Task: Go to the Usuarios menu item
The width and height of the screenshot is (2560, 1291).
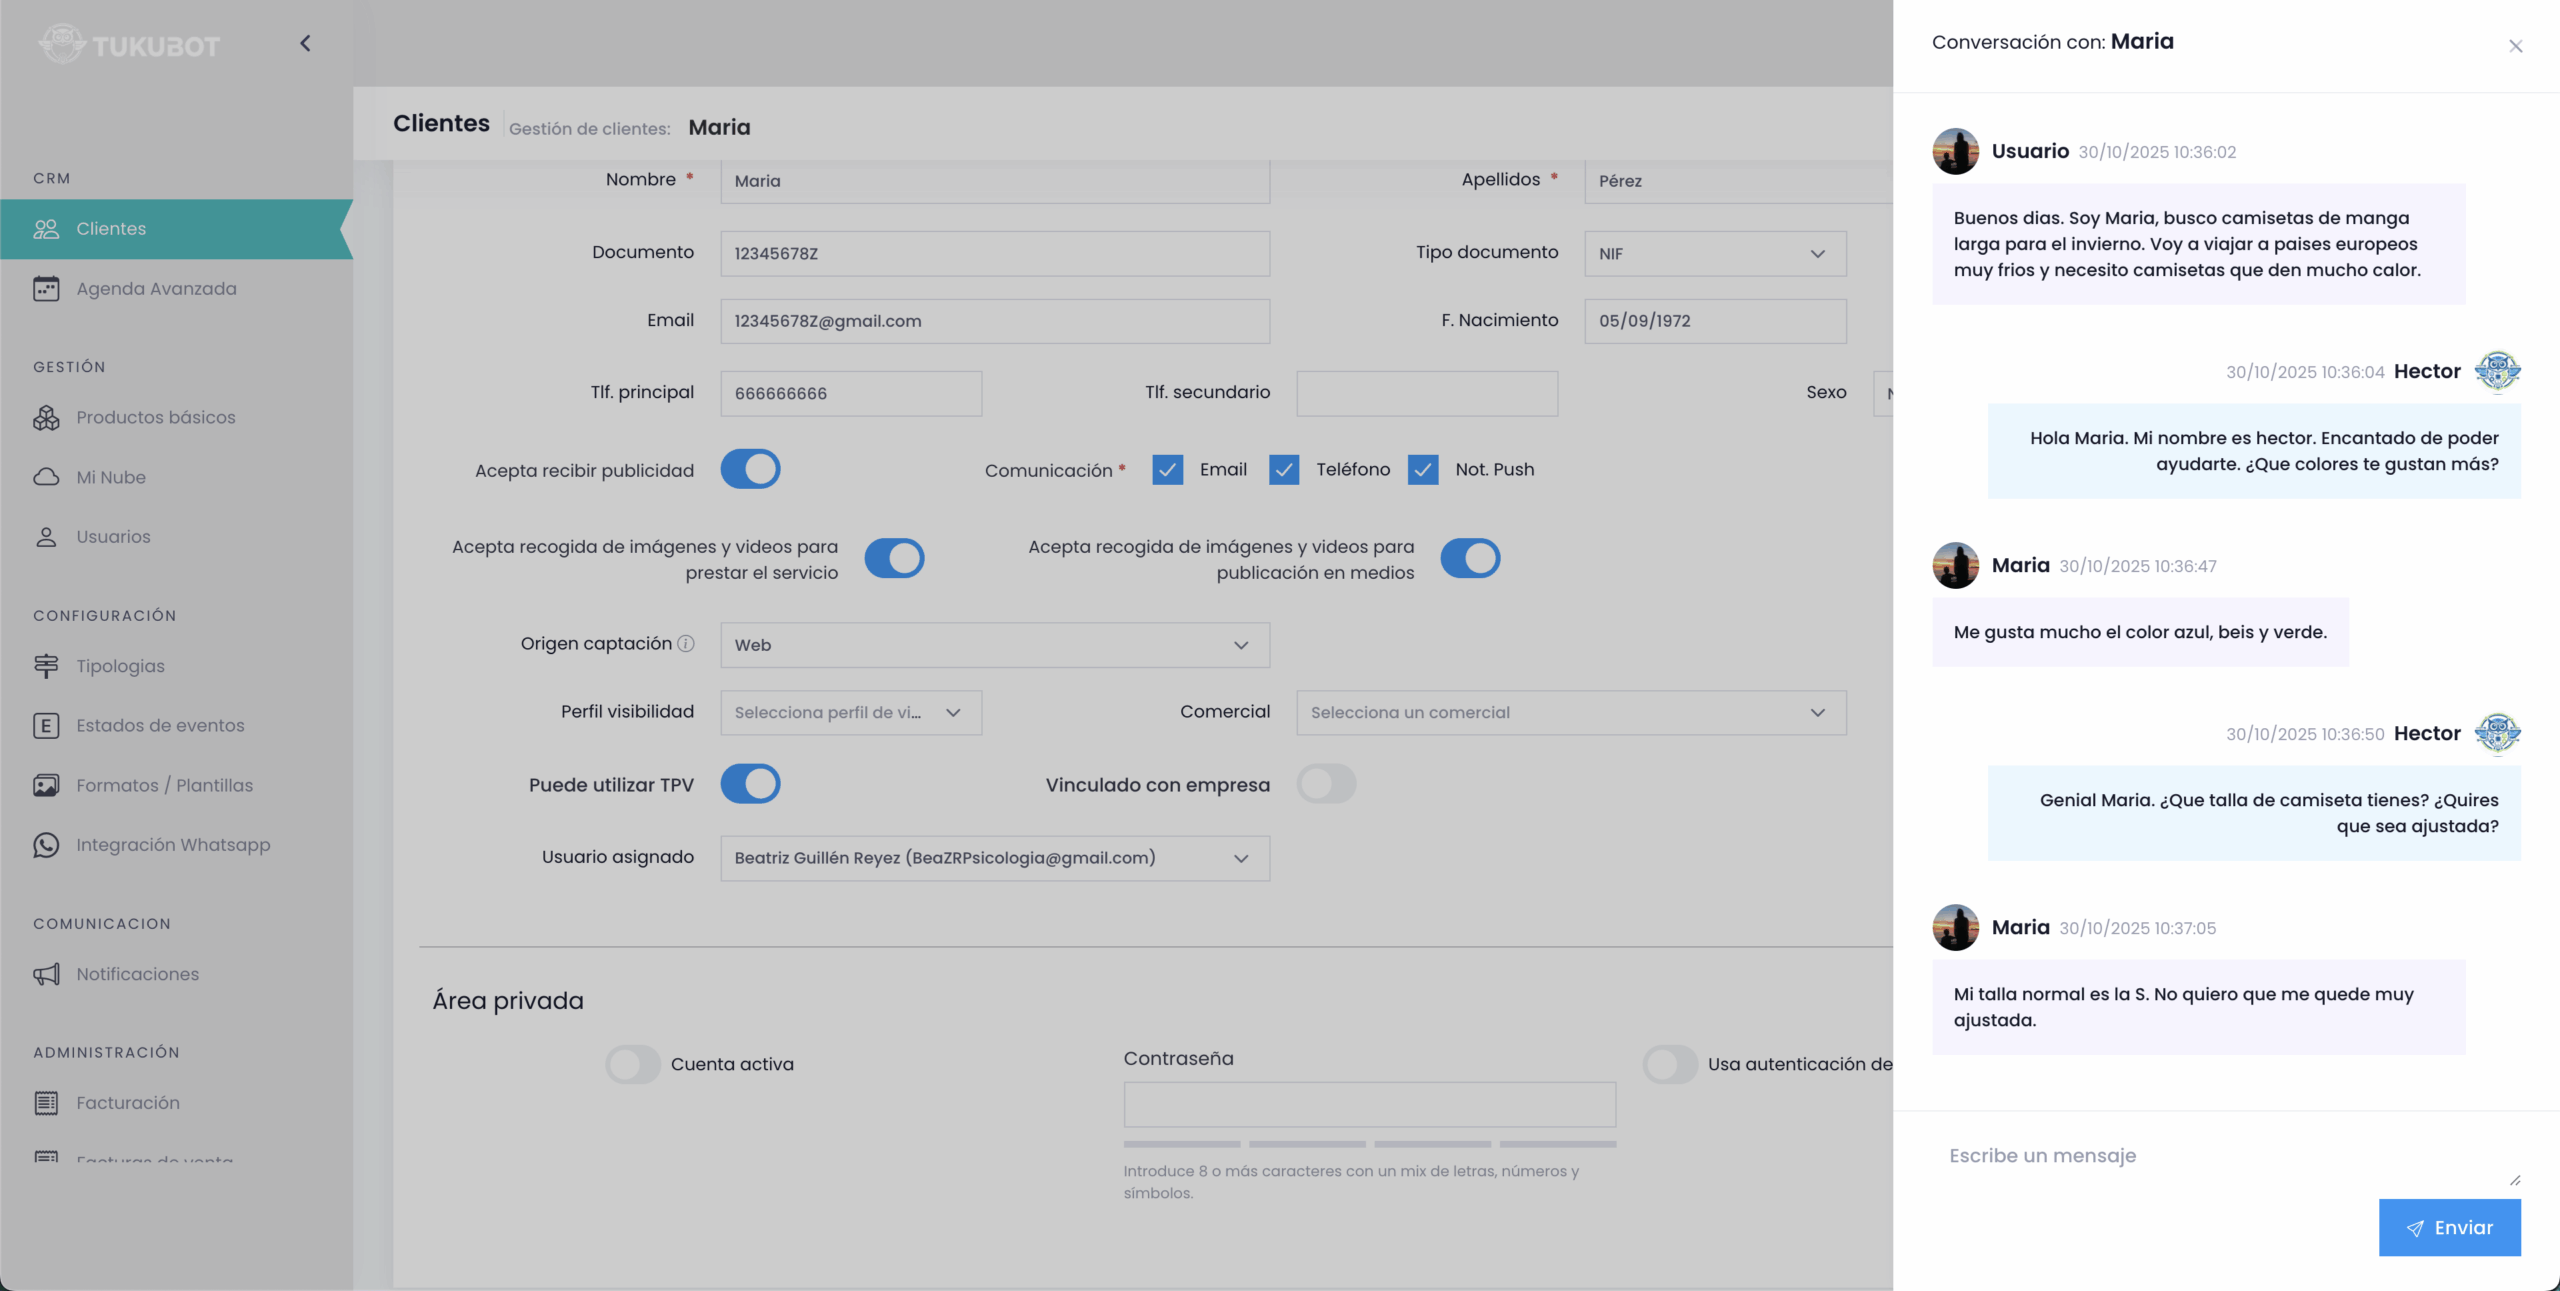Action: click(x=113, y=537)
